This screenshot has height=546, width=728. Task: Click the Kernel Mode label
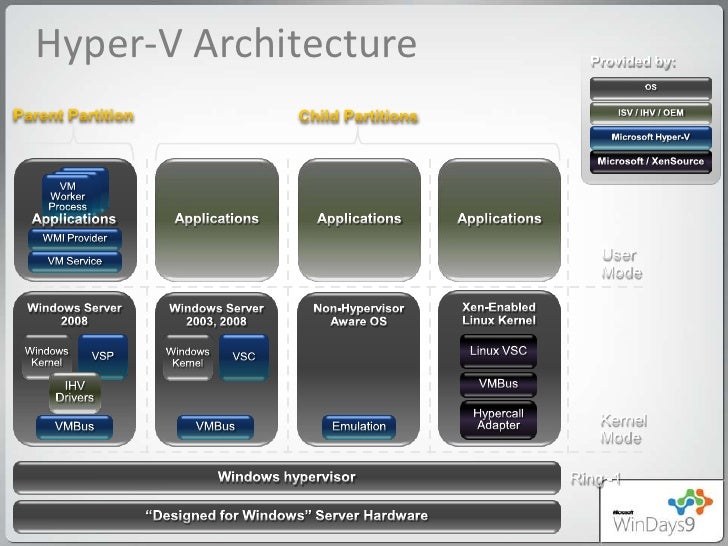[x=623, y=429]
